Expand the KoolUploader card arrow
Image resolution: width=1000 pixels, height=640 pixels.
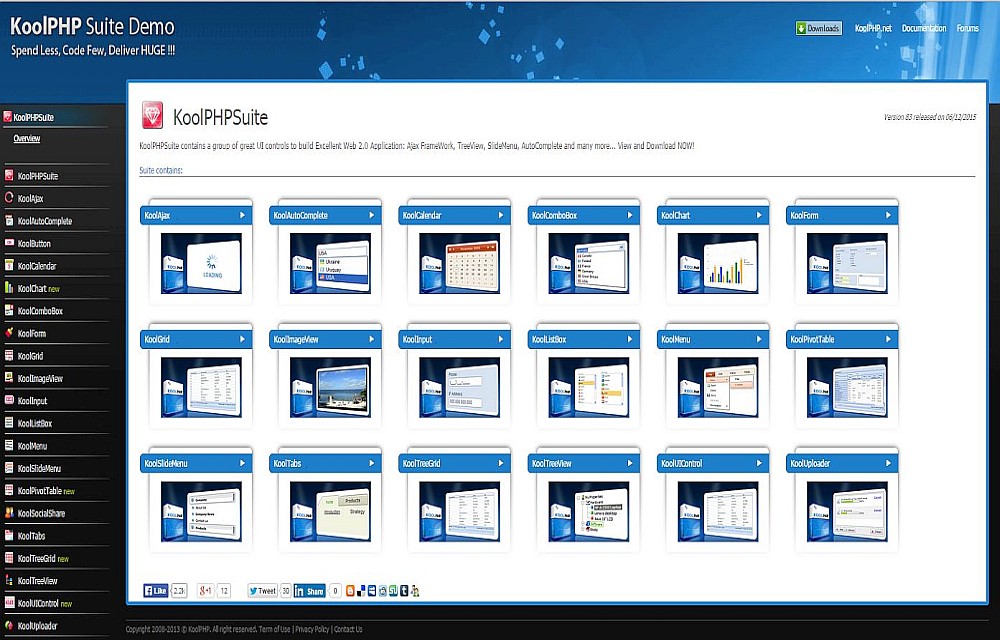(x=888, y=463)
